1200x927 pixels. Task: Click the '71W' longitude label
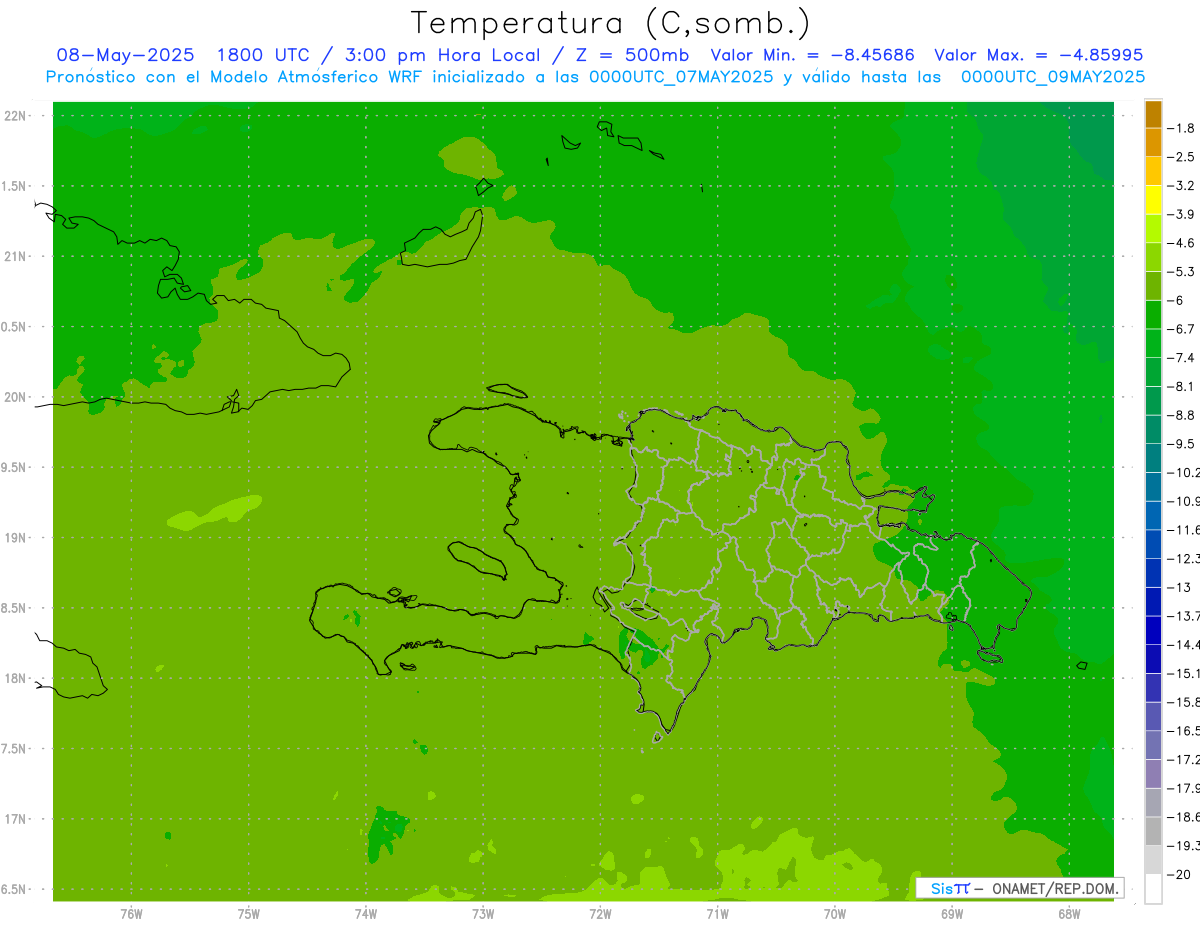point(717,914)
